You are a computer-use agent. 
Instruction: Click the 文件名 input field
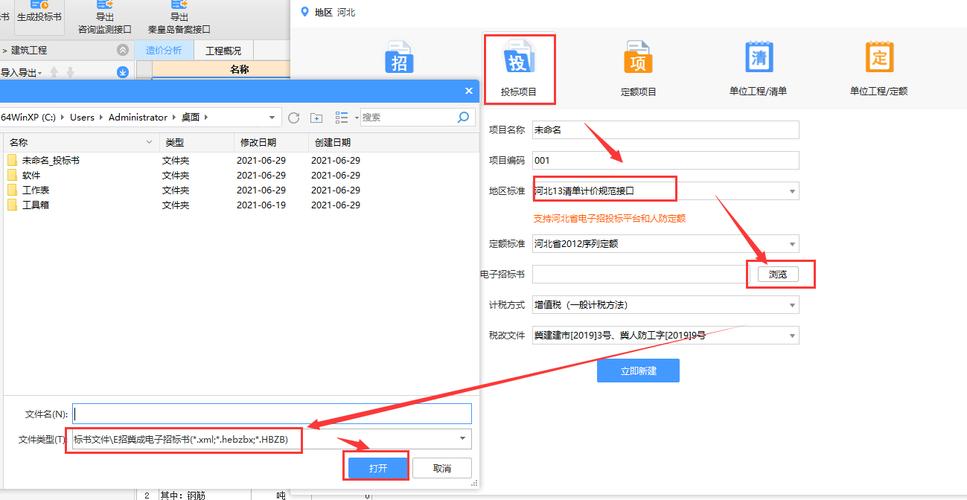point(272,414)
